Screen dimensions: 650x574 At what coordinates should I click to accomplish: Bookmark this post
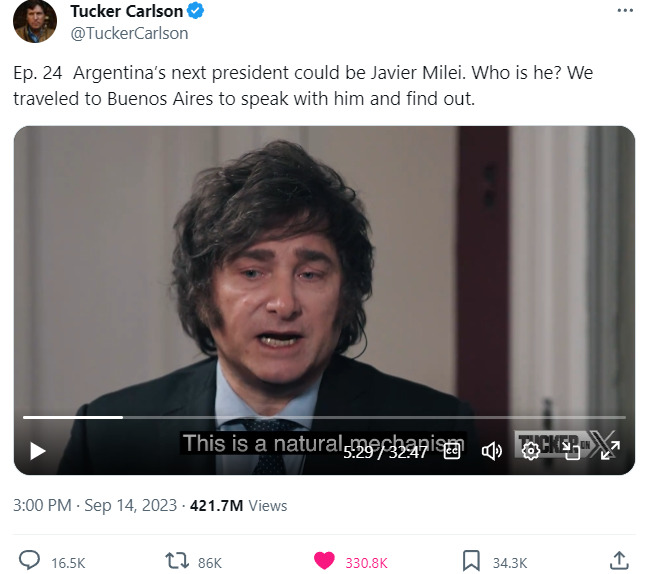pos(471,561)
